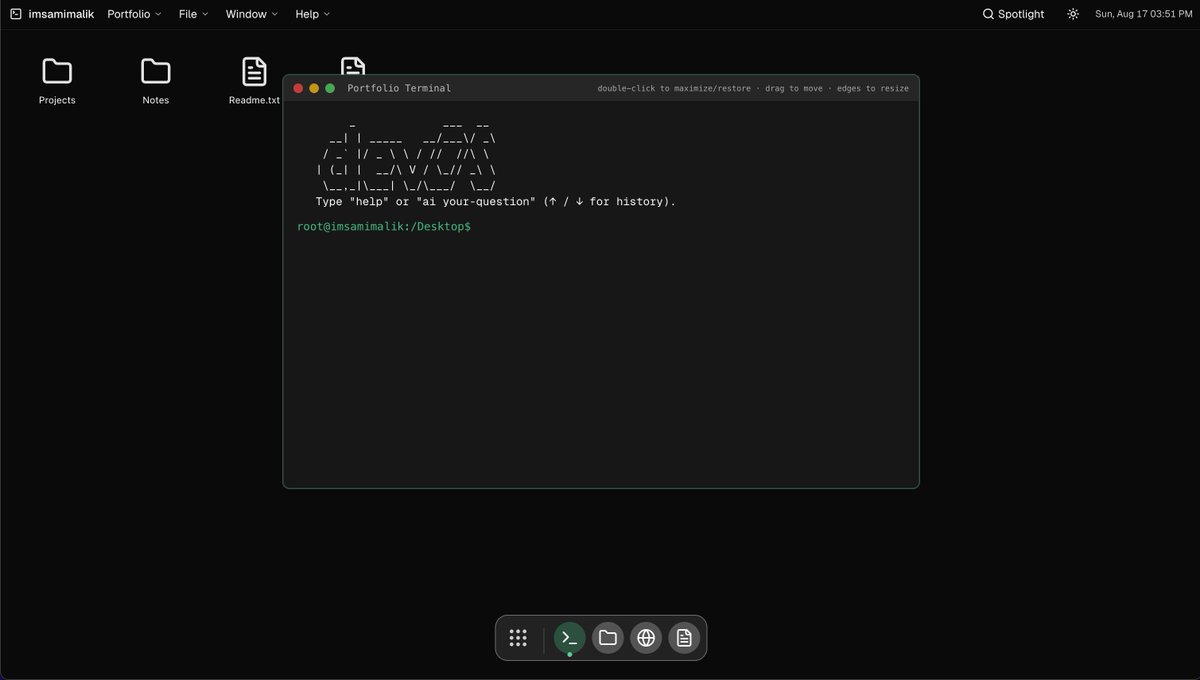1200x680 pixels.
Task: Open Spotlight search
Action: click(x=1013, y=14)
